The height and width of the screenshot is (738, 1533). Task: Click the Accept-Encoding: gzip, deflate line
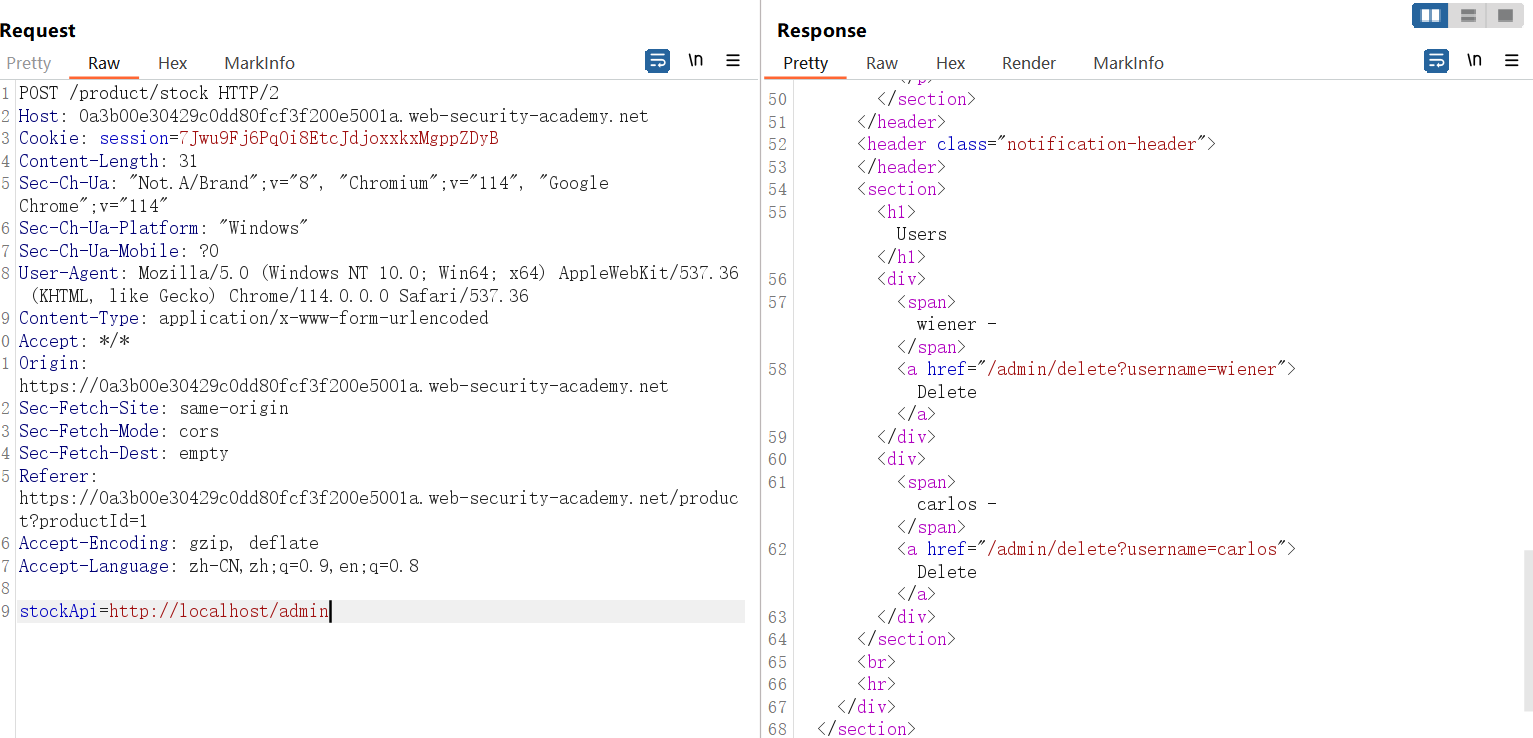[x=169, y=543]
